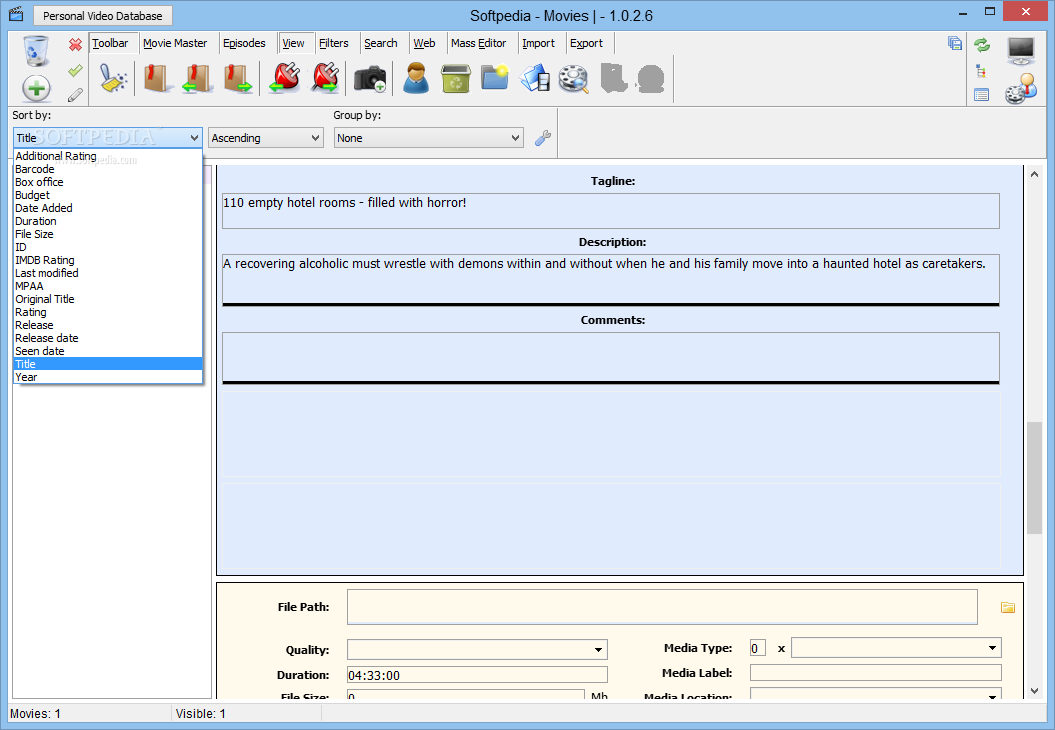Screen dimensions: 1055x730
Task: Select Duration in sort list
Action: click(108, 221)
